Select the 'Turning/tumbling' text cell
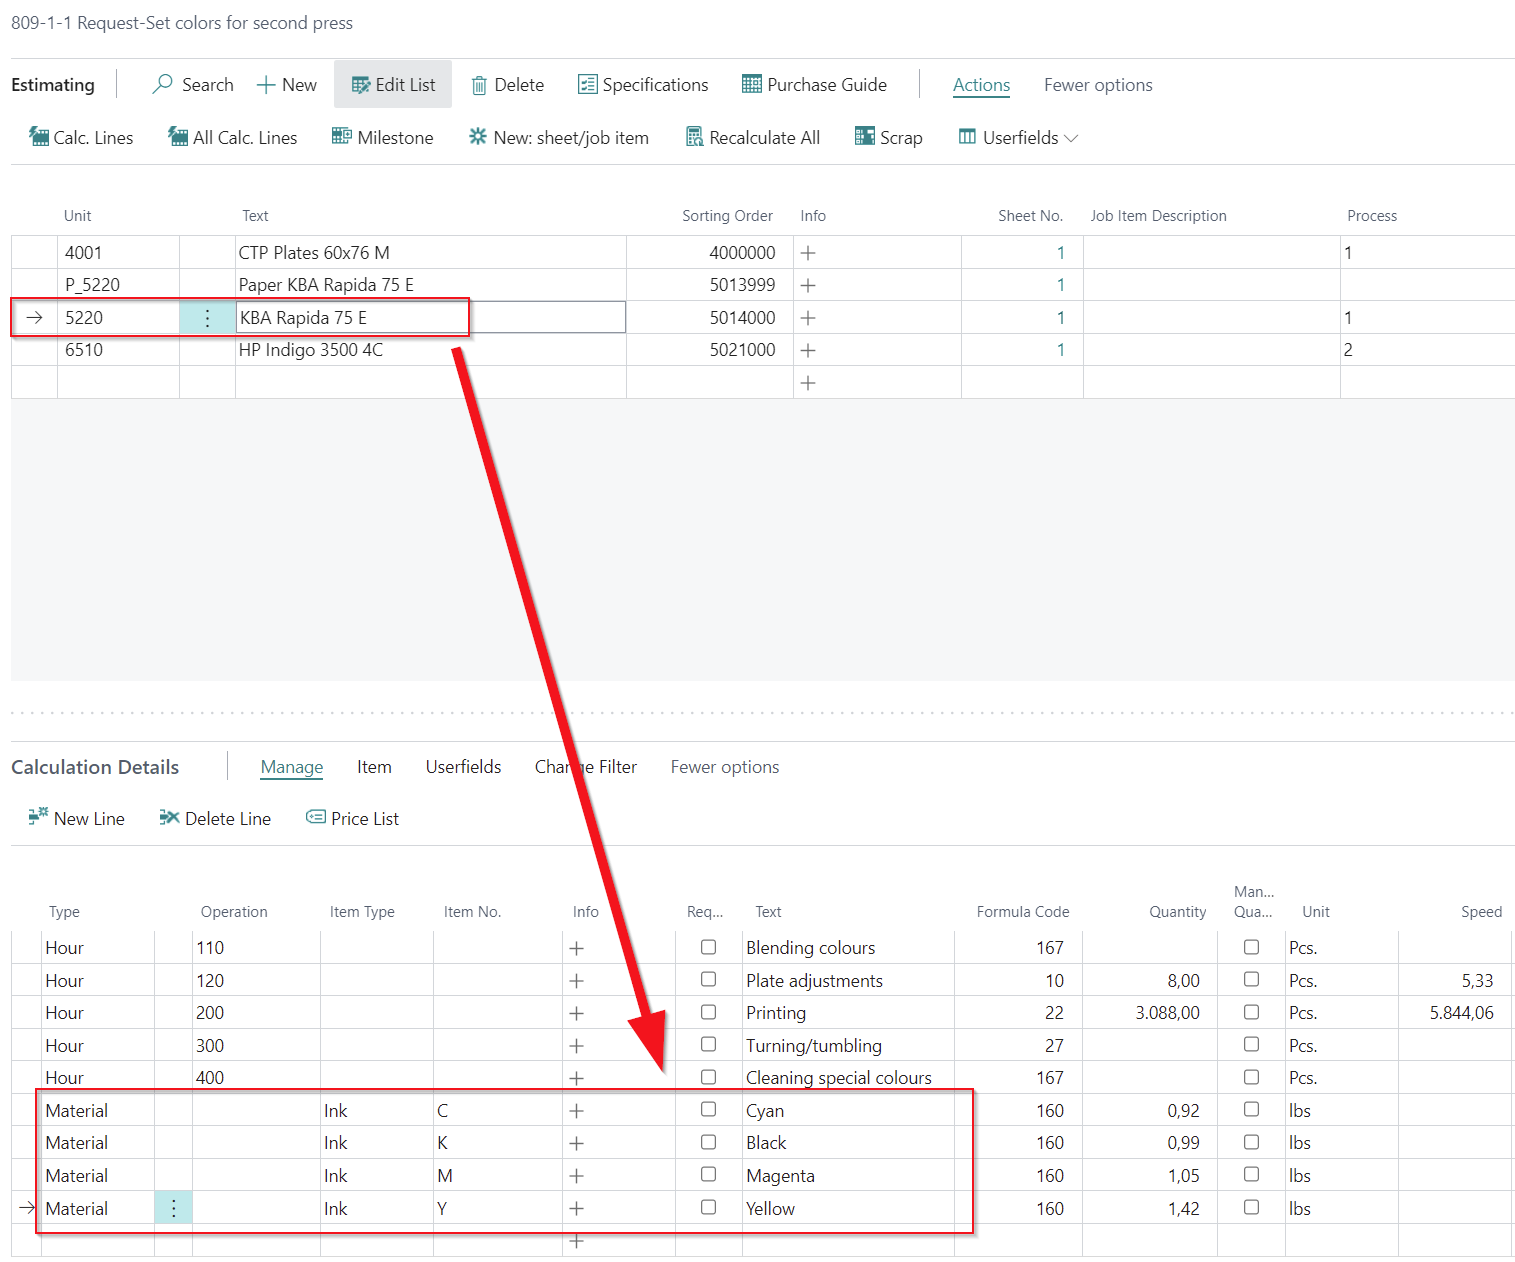The height and width of the screenshot is (1262, 1515). [x=848, y=1046]
